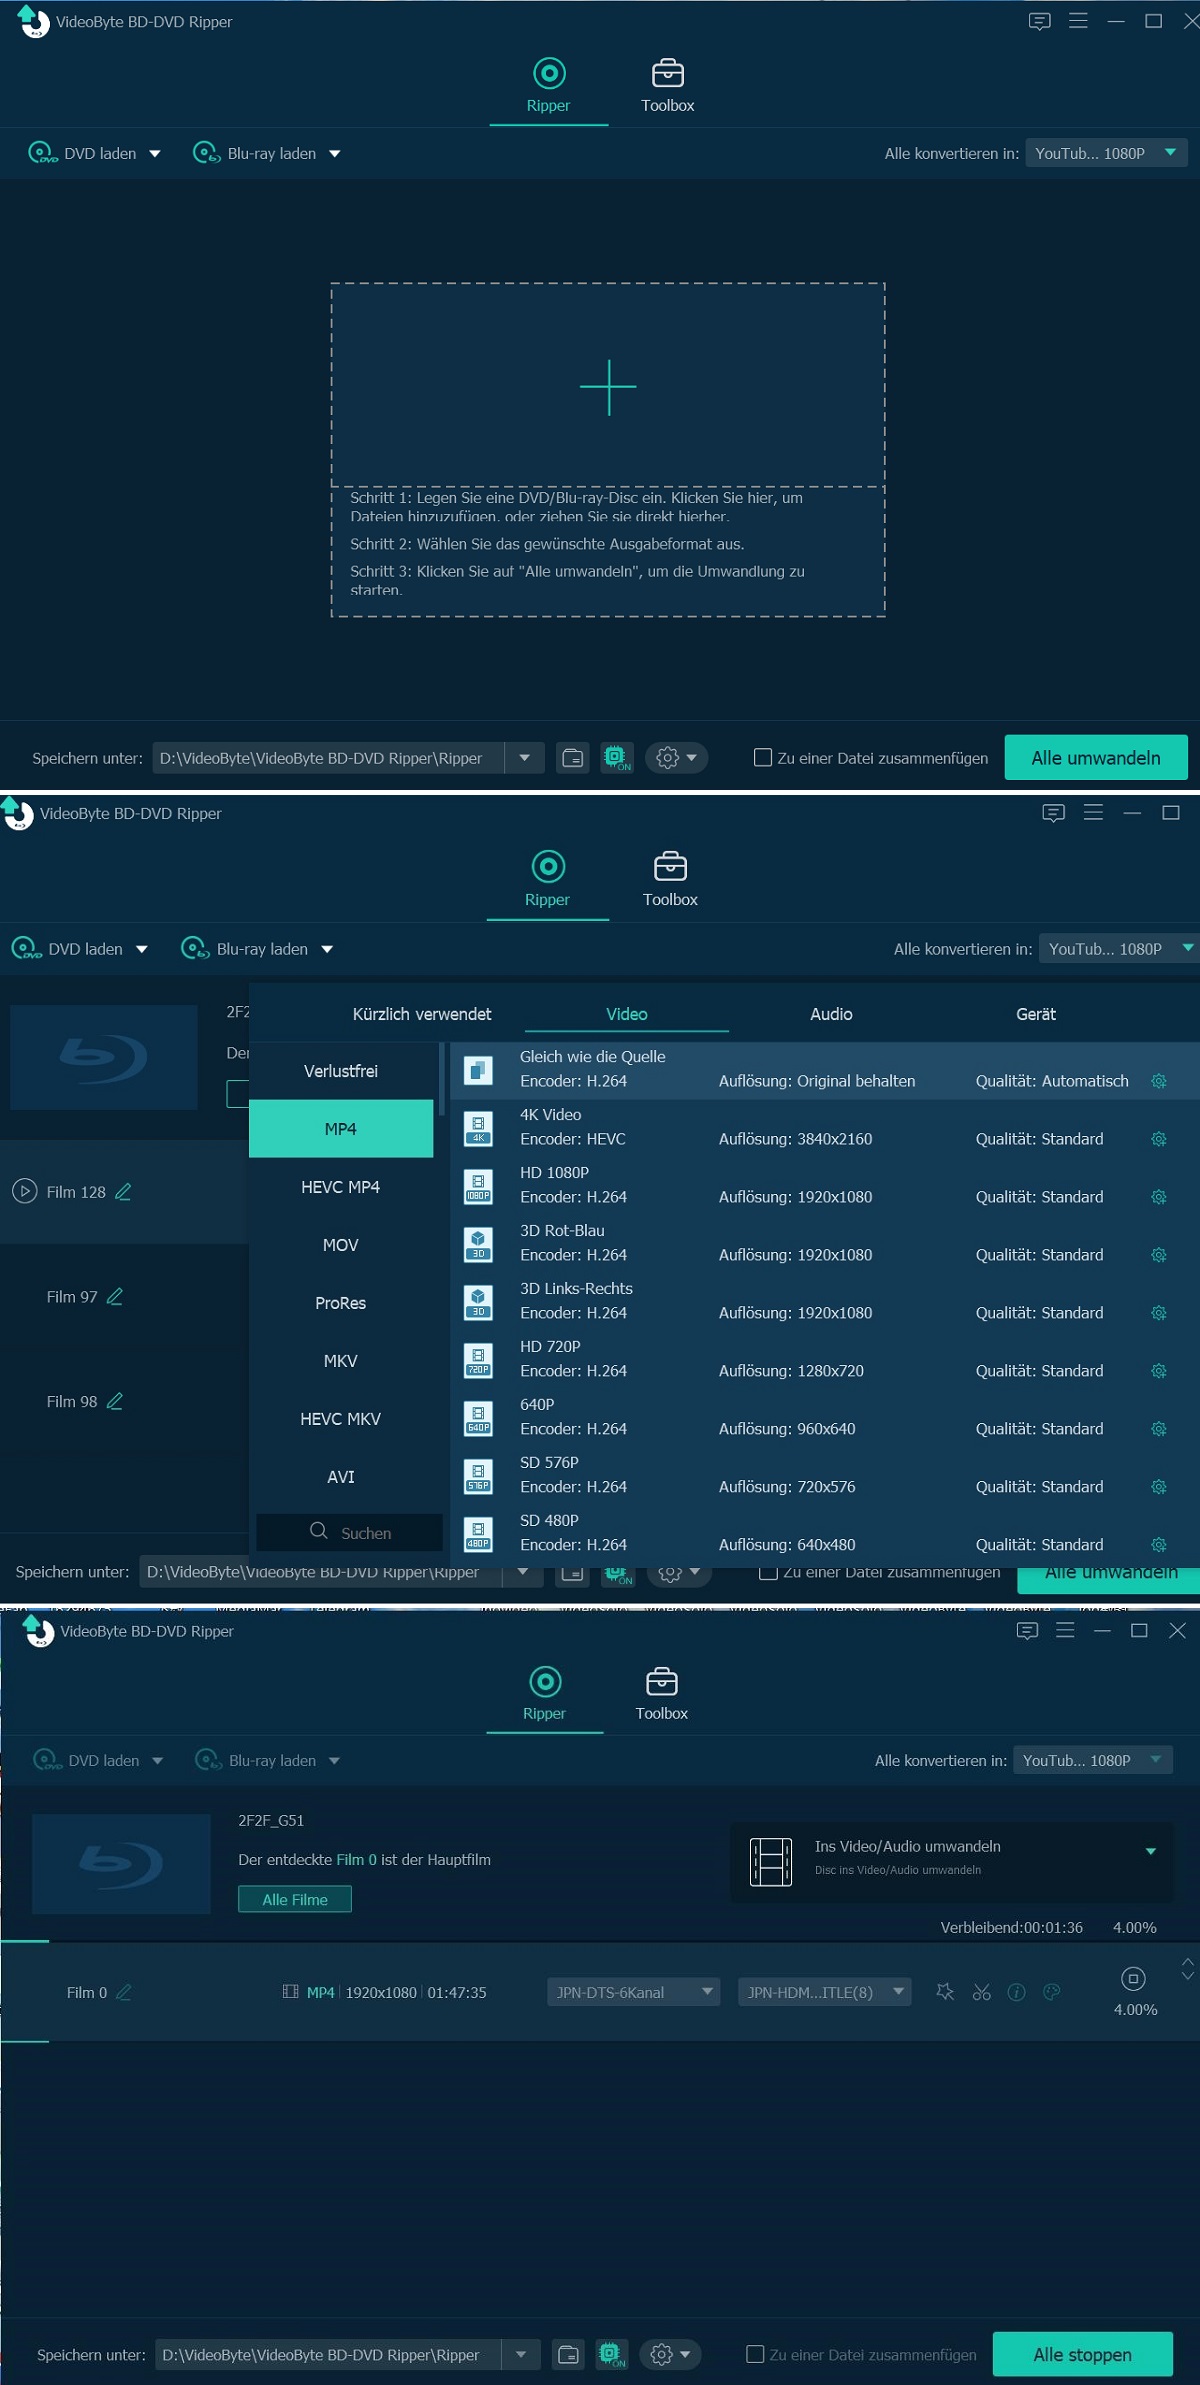1200x2385 pixels.
Task: Select the 4K Video preset icon
Action: tap(478, 1129)
